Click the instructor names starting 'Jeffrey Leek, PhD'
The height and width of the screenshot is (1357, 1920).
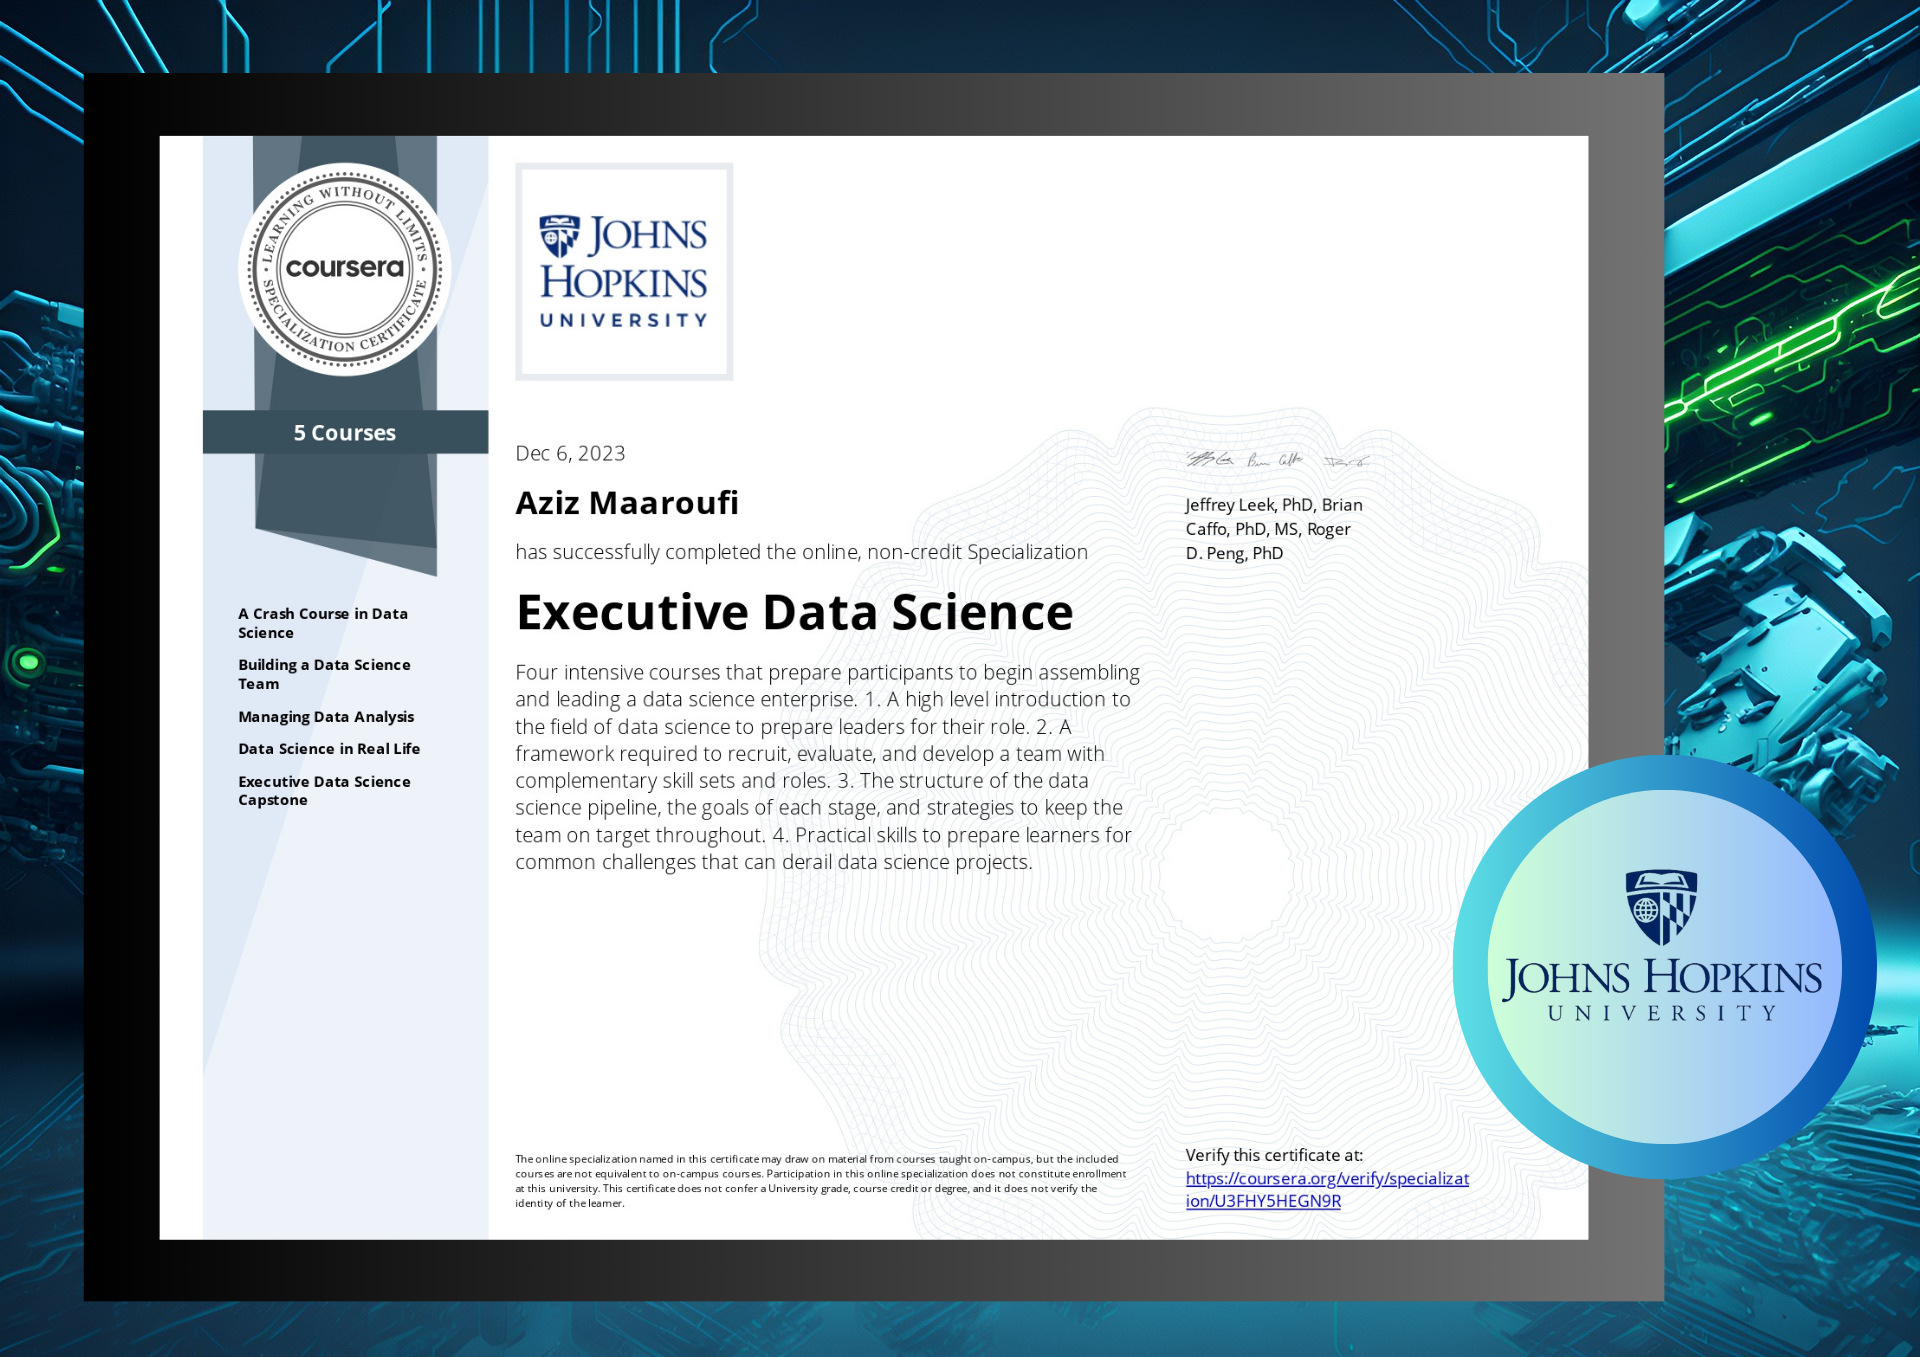(1274, 529)
